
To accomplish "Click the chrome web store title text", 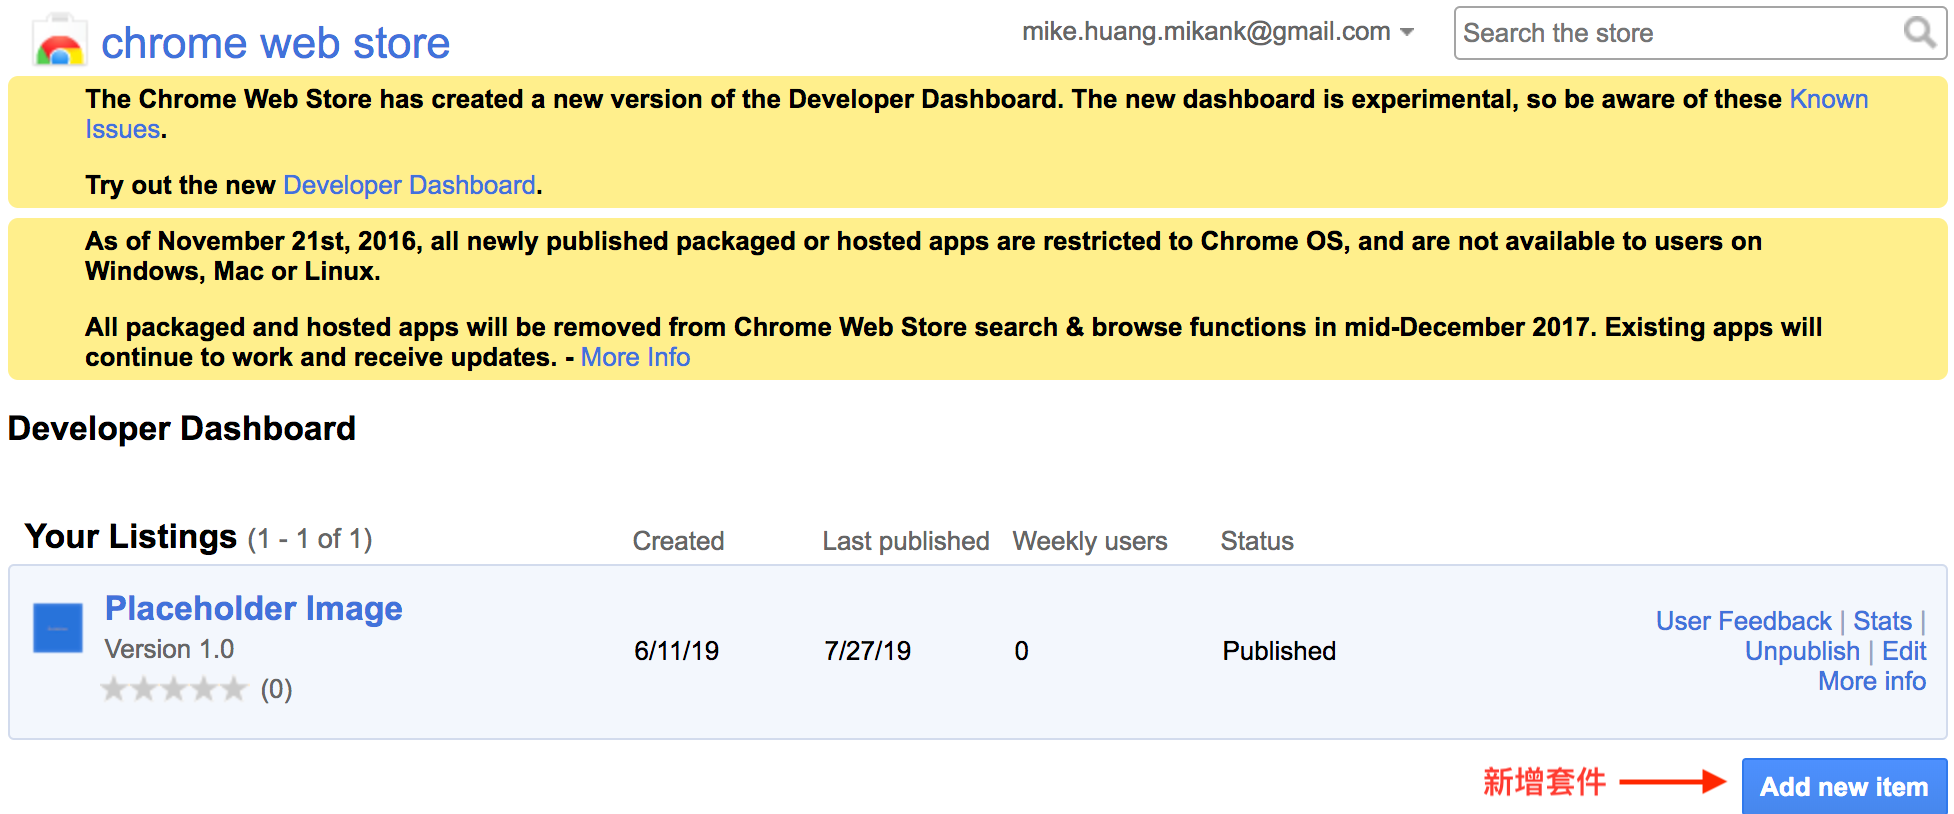I will pos(275,43).
